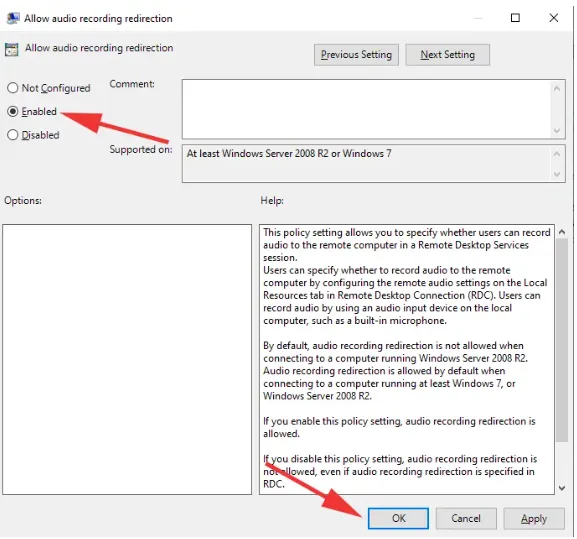This screenshot has height=539, width=577.
Task: Click the Comment box scroll down arrow
Action: [x=557, y=131]
